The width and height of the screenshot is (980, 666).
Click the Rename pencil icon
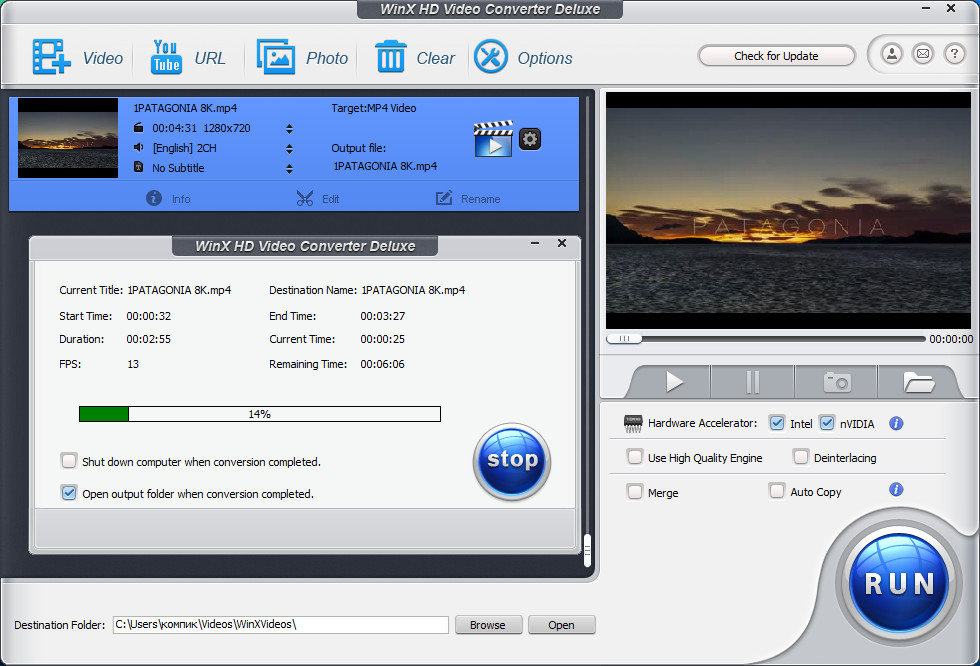(444, 198)
